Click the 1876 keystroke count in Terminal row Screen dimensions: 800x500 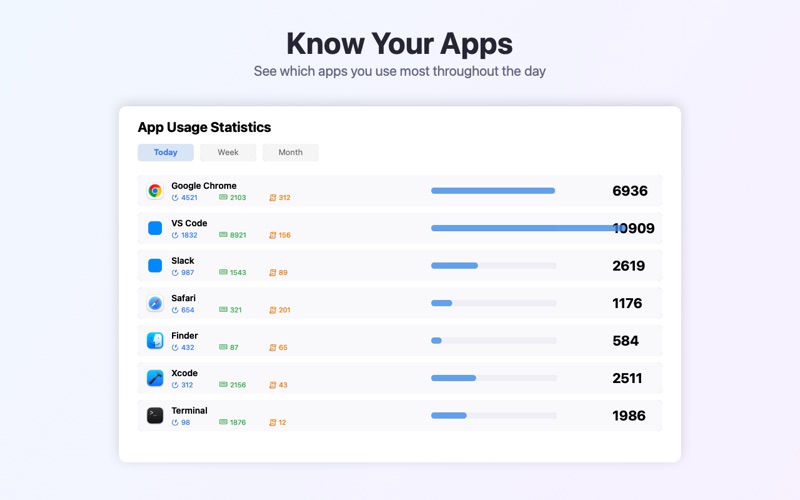point(238,422)
